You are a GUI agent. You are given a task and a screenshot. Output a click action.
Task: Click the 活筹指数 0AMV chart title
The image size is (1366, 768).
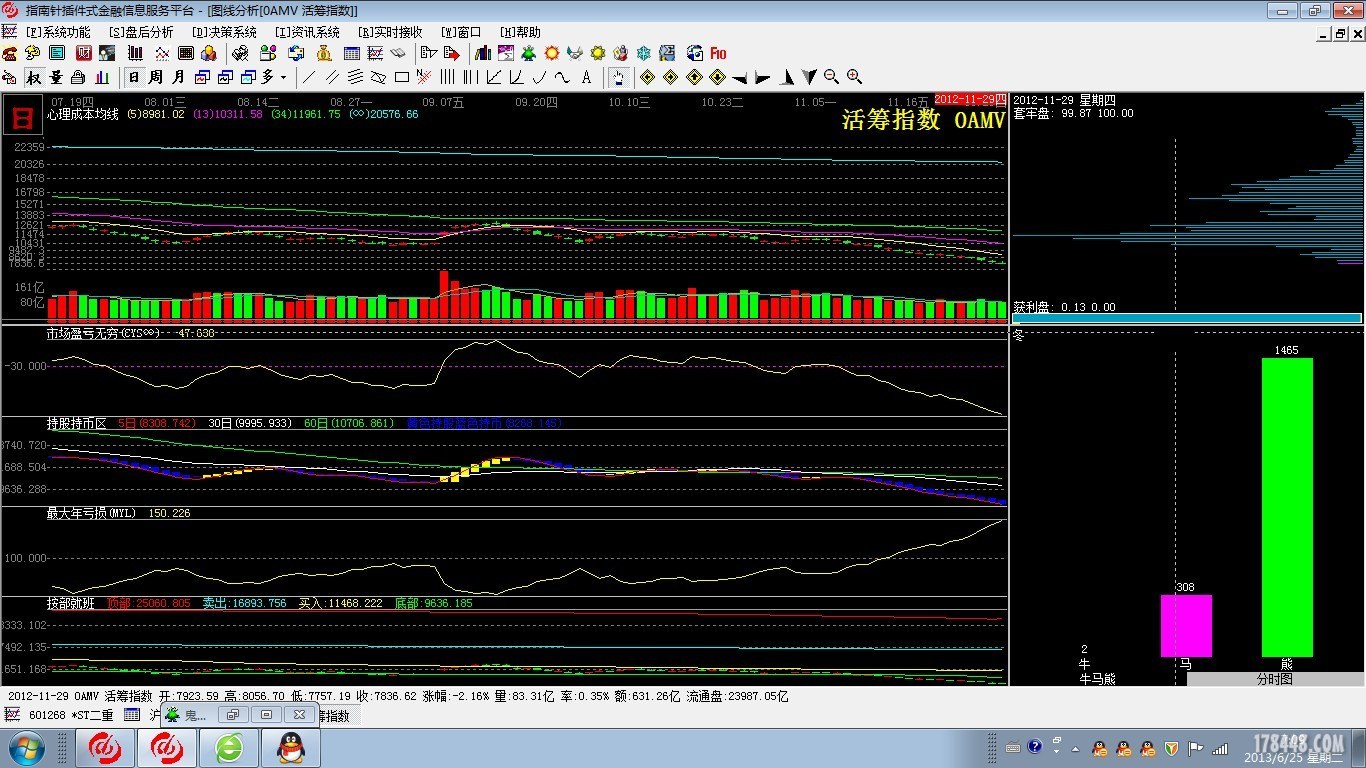[x=922, y=120]
